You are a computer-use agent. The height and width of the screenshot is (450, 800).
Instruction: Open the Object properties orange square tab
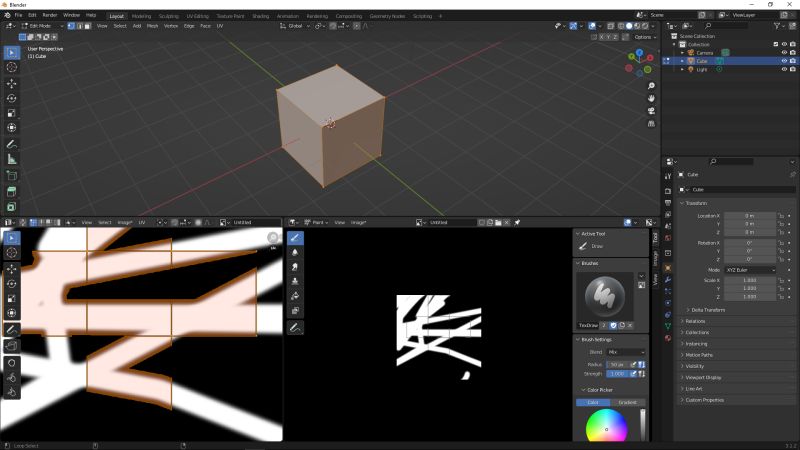[x=668, y=268]
